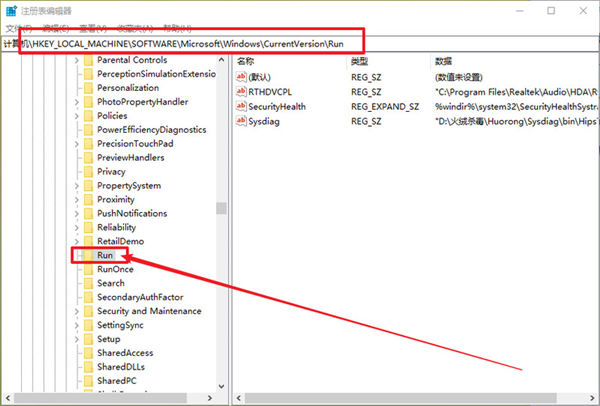The height and width of the screenshot is (406, 600).
Task: Click the tree pane scroll-down arrow
Action: click(221, 386)
